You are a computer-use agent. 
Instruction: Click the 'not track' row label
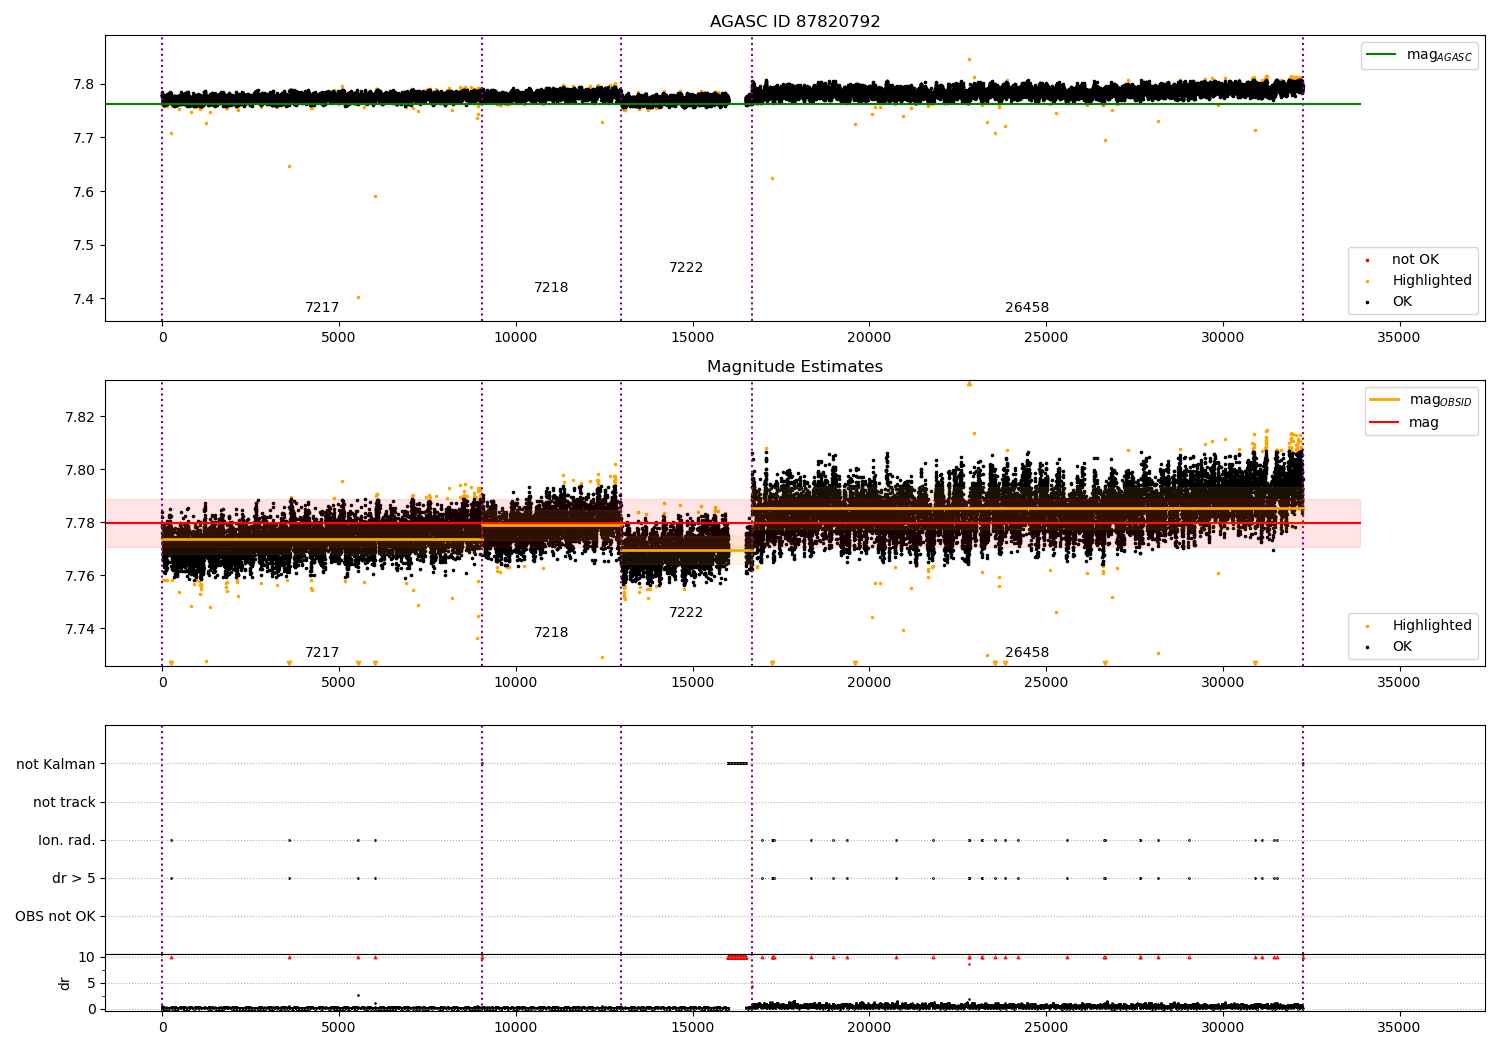tap(64, 803)
